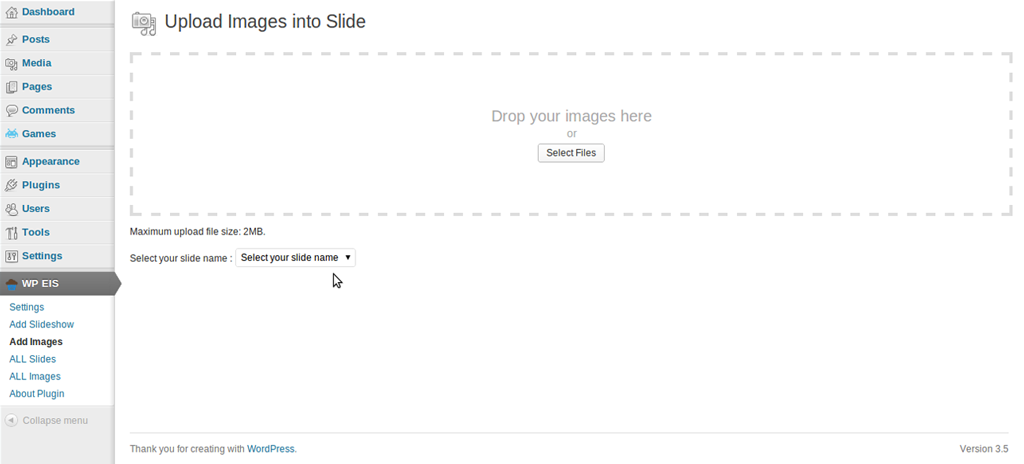Screen dimensions: 1024x464
Task: Follow the WordPress link in the footer
Action: 270,449
